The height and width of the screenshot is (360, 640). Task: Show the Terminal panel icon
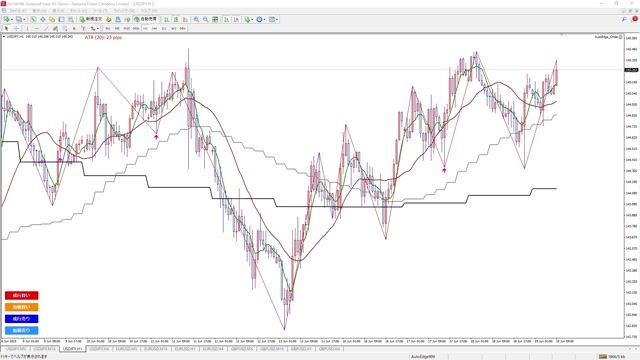(61, 19)
